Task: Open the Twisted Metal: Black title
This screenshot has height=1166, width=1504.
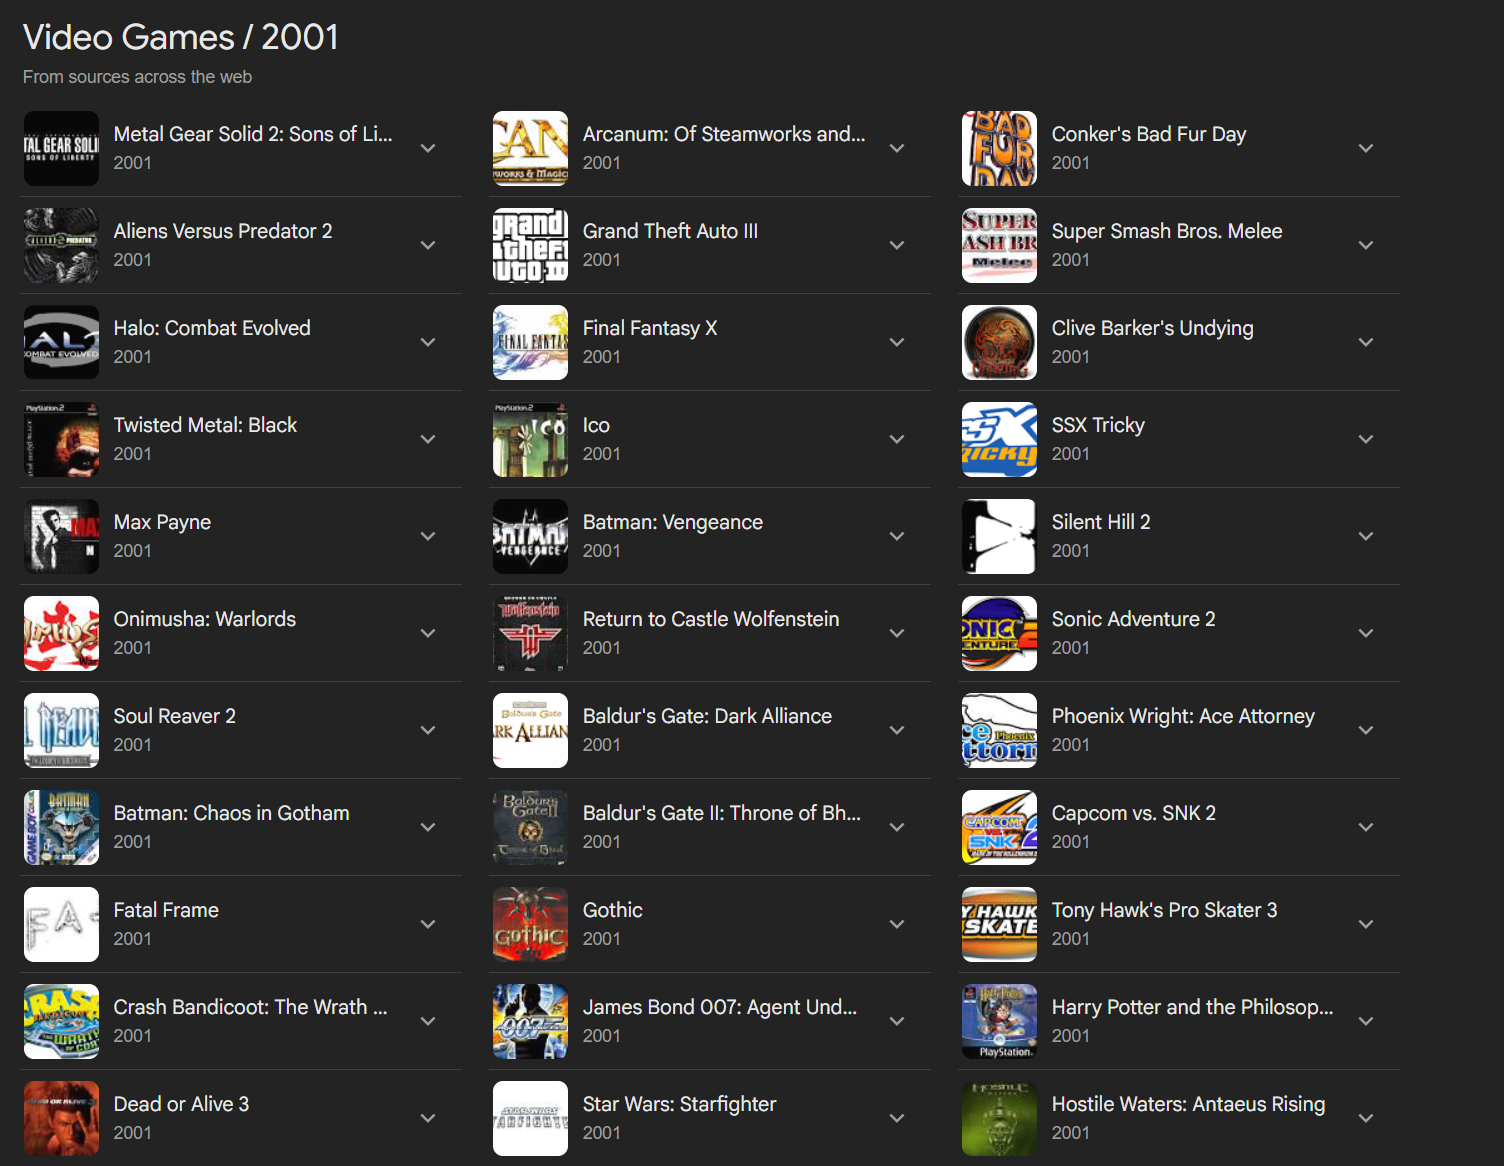Action: pos(205,425)
